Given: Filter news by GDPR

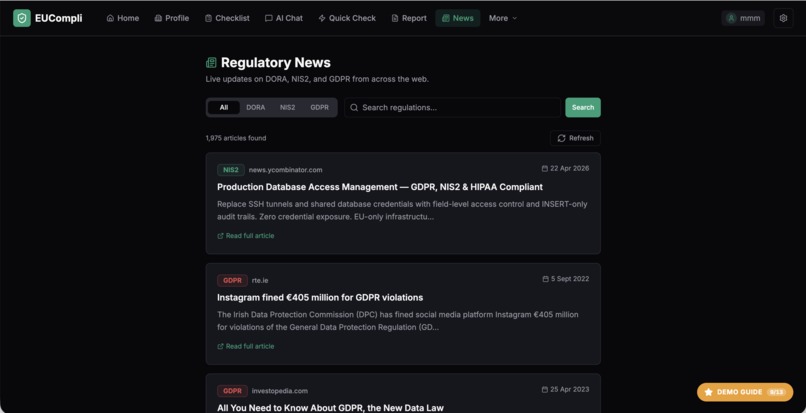Looking at the screenshot, I should coord(319,107).
